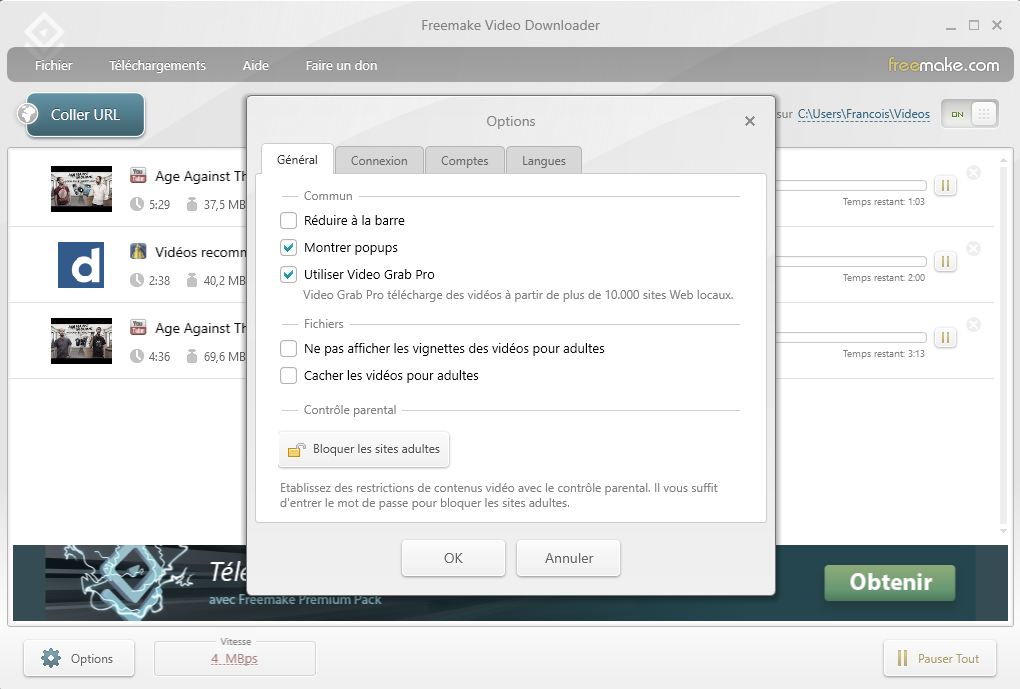Pause the first download using its pause icon

(x=944, y=185)
